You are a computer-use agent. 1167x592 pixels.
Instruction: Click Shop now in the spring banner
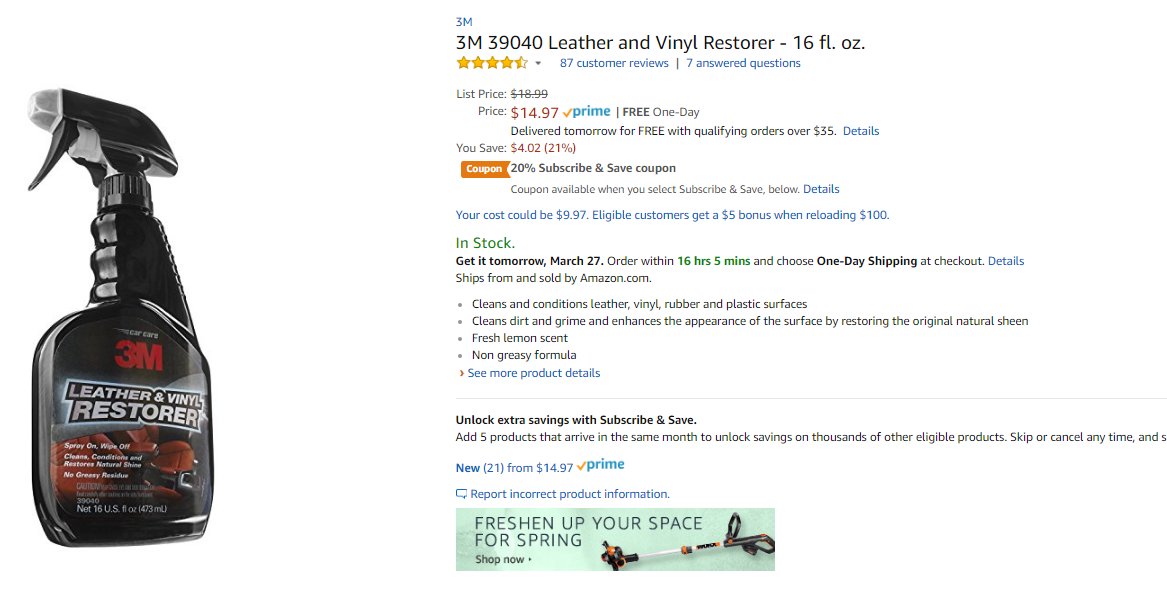(x=503, y=559)
